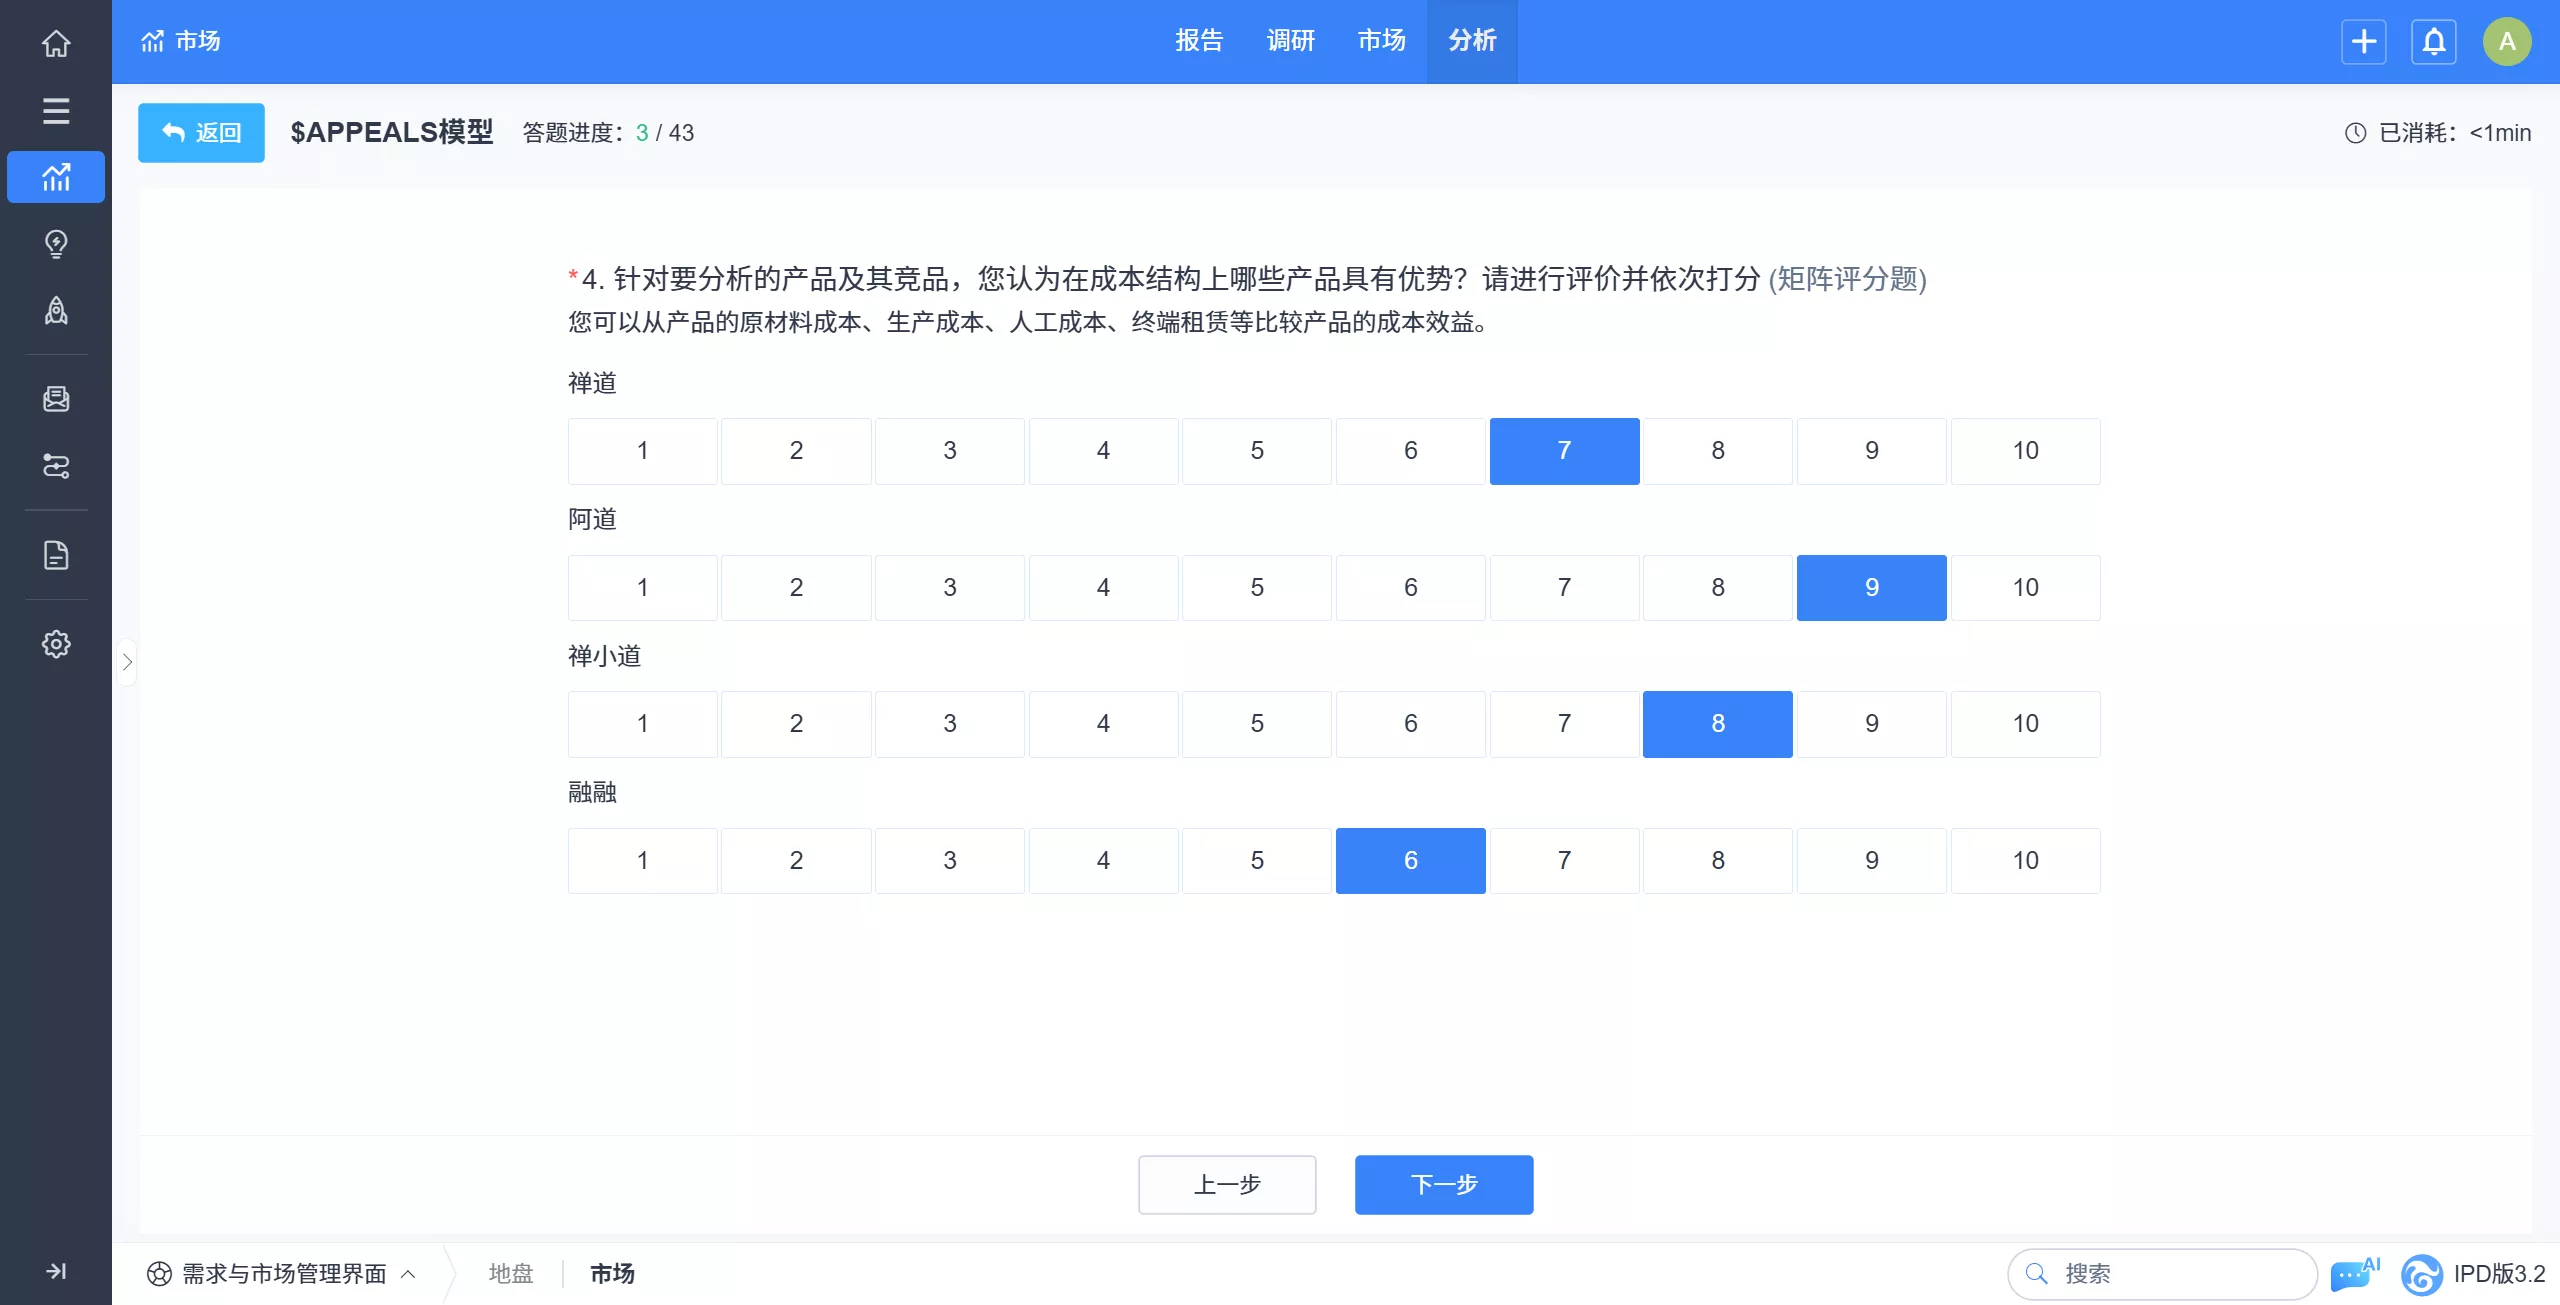Switch to the 调研 tab
The image size is (2560, 1305).
coord(1290,41)
